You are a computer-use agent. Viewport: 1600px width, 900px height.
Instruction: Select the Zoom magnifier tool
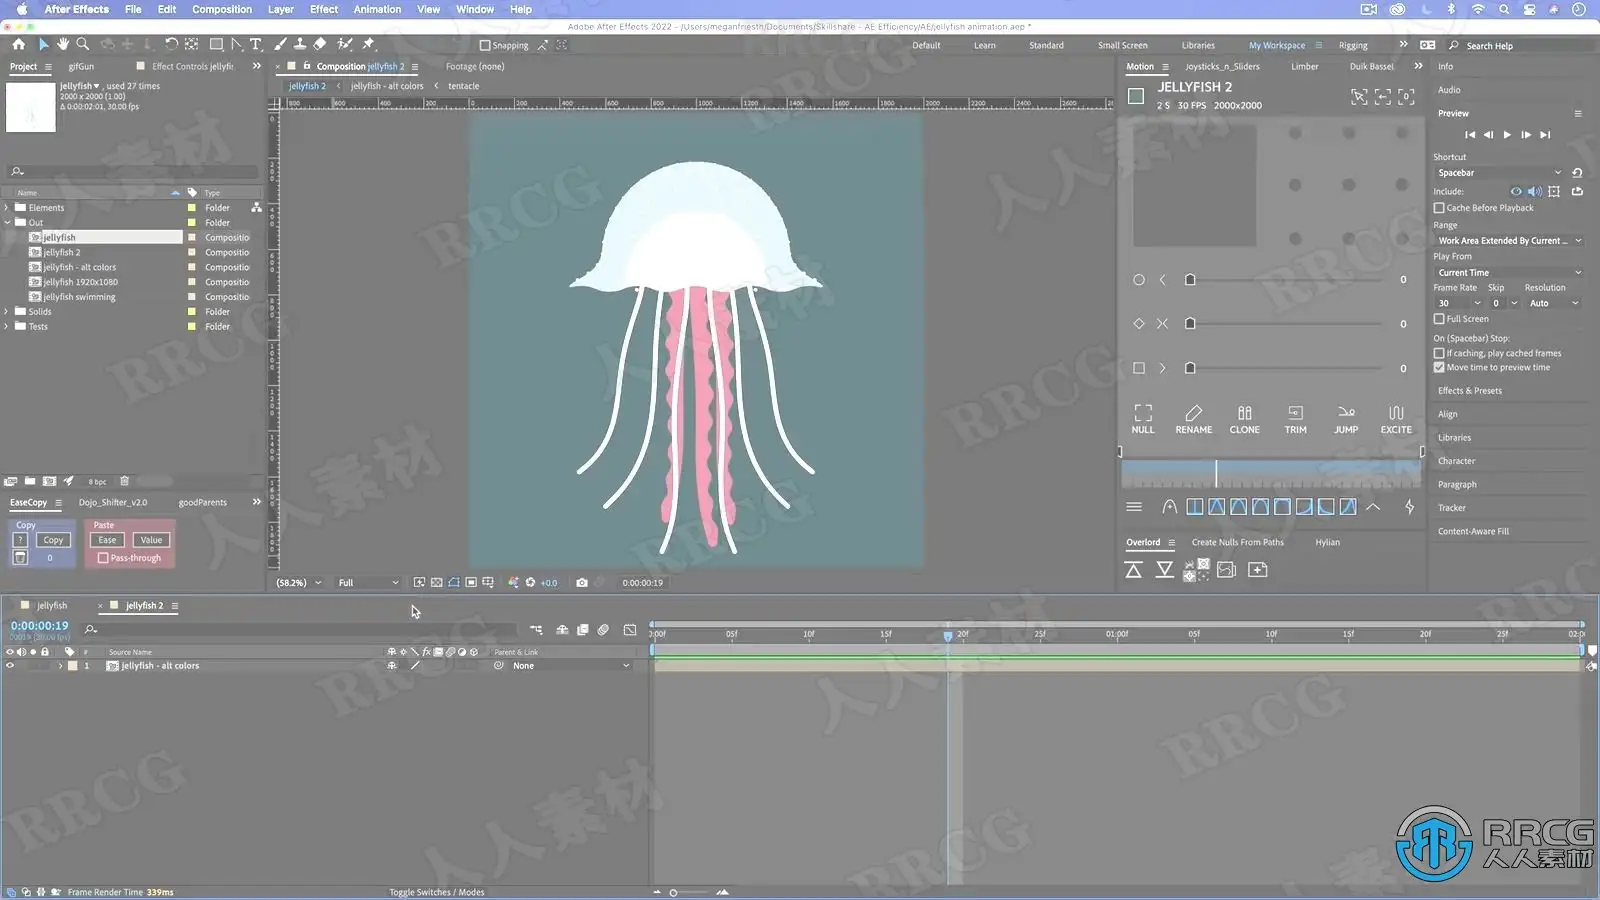click(x=83, y=44)
